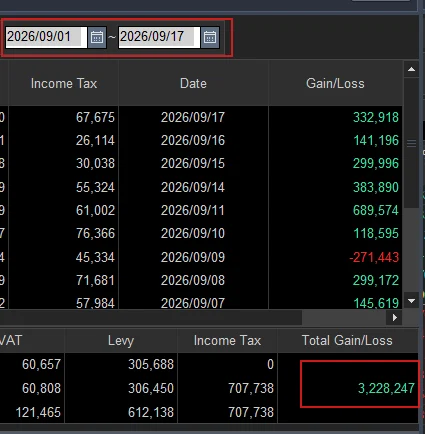The width and height of the screenshot is (425, 434).
Task: Open calendar picker for end date 2026/09/17
Action: [x=210, y=37]
